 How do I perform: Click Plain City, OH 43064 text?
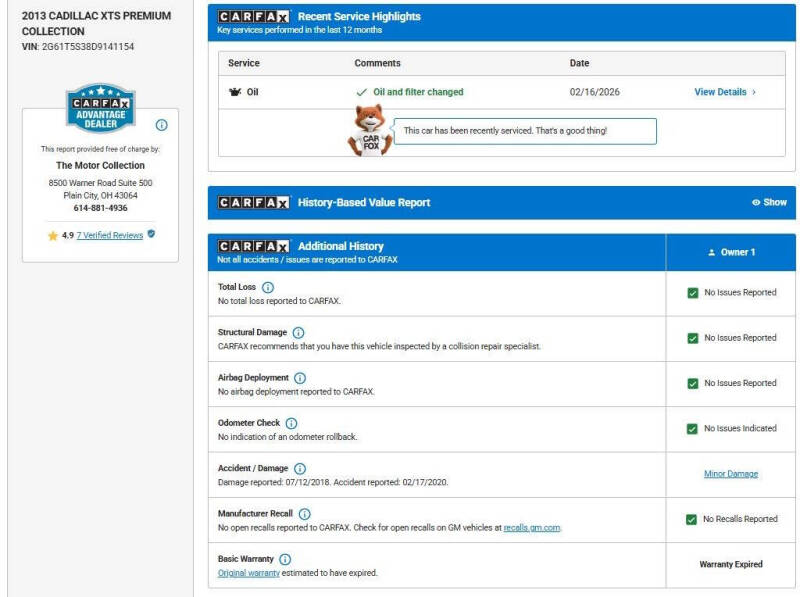[101, 195]
